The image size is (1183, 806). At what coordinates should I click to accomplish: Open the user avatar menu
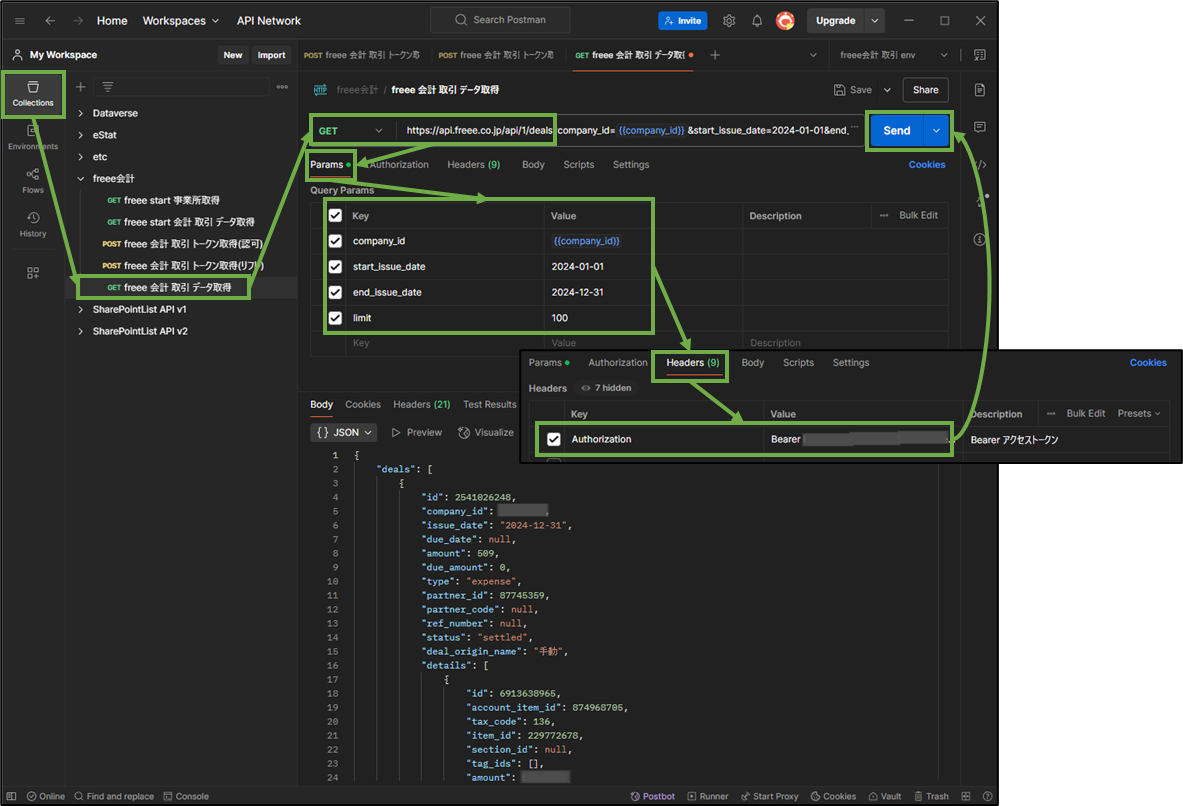point(785,20)
